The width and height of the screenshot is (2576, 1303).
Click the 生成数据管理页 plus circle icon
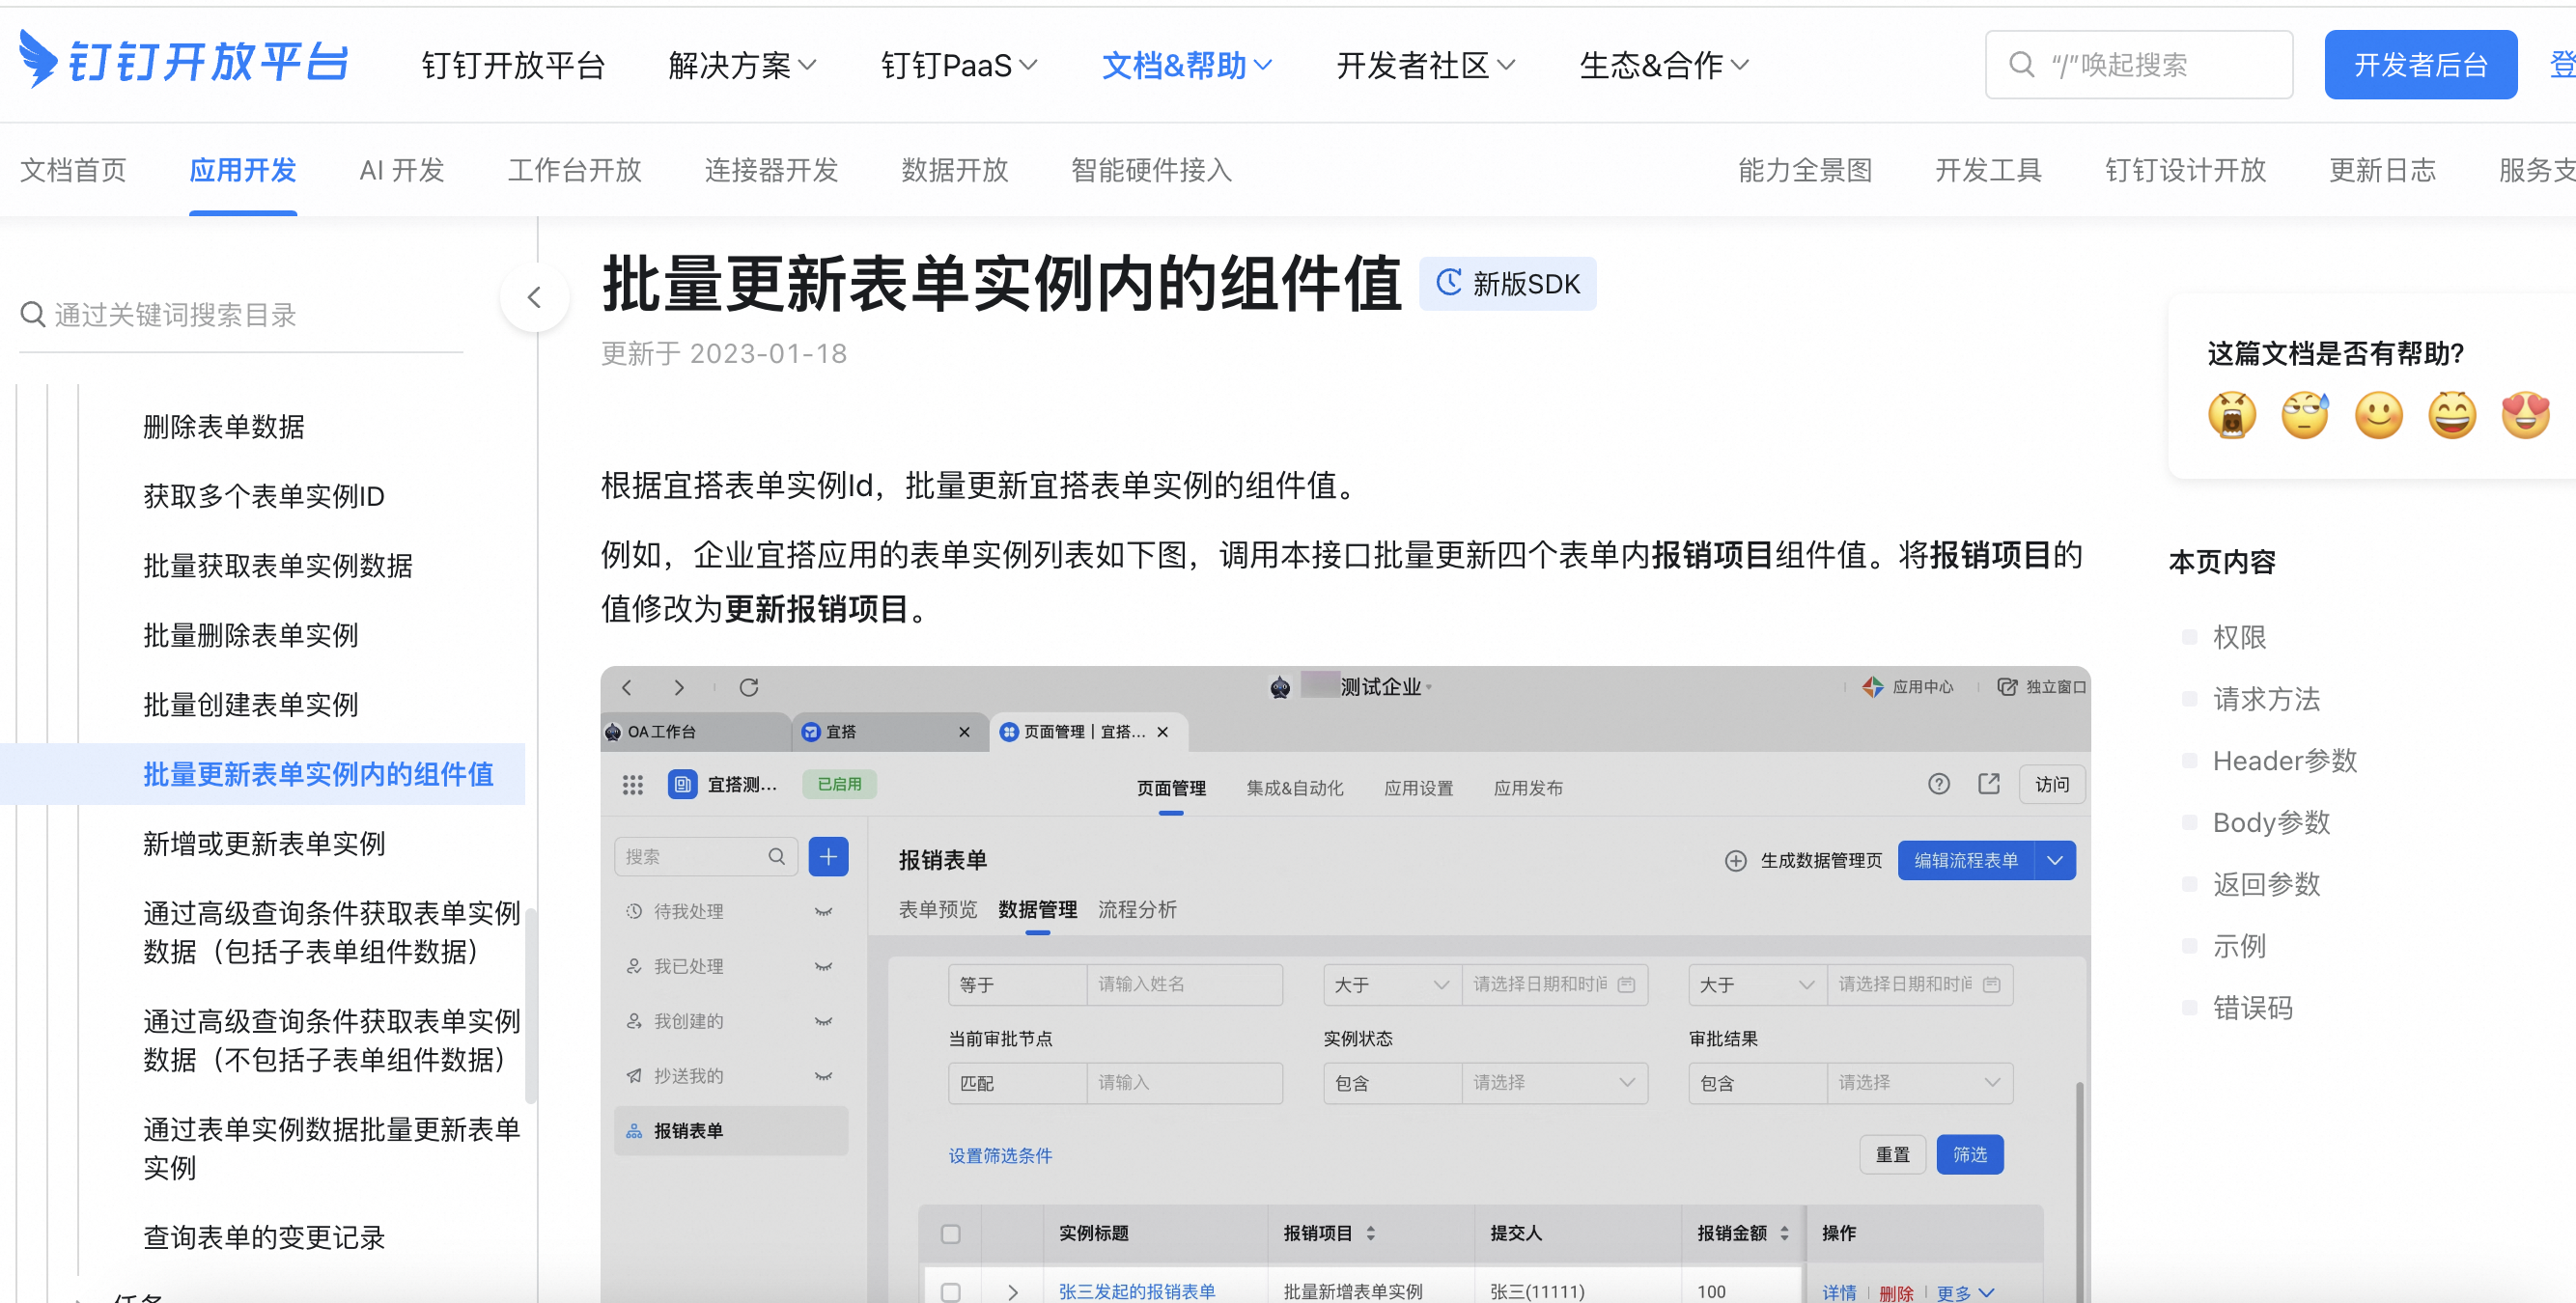click(1735, 861)
